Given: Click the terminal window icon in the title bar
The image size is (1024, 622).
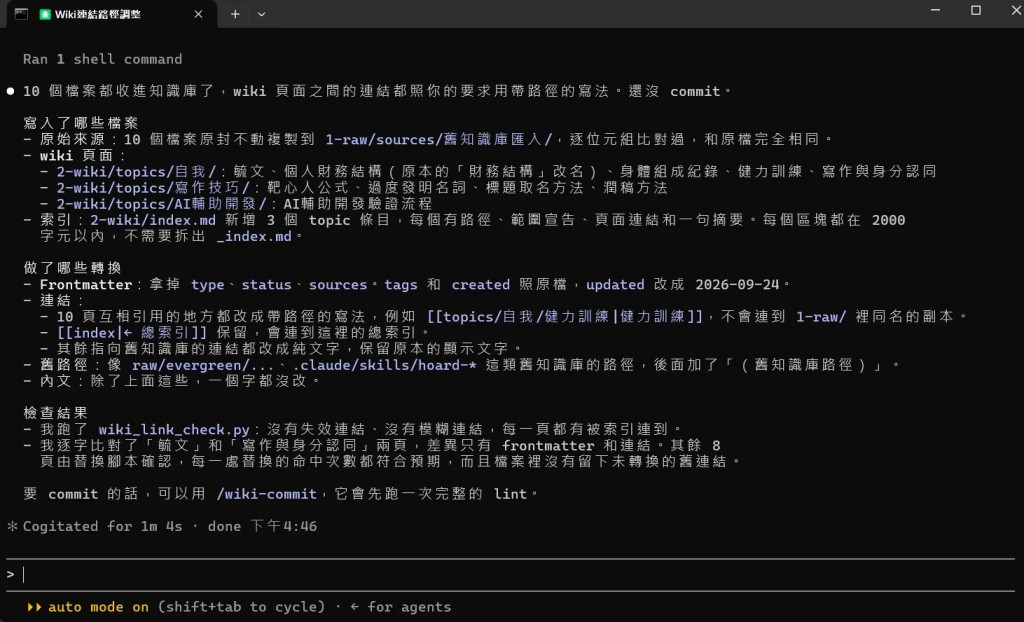Looking at the screenshot, I should [x=21, y=14].
